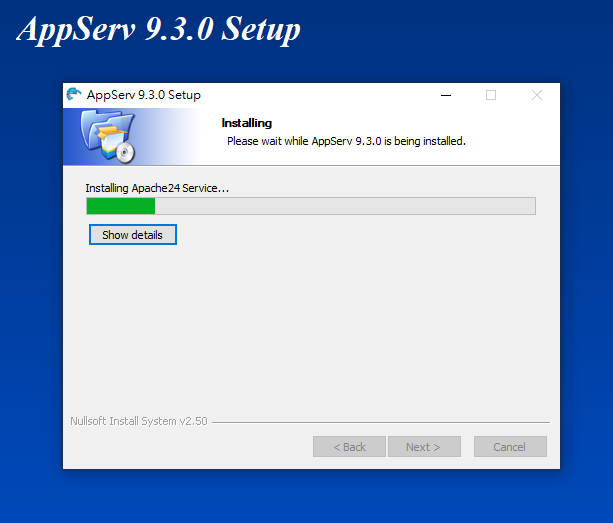This screenshot has height=523, width=613.
Task: Click the large italic AppServ Setup heading
Action: pyautogui.click(x=158, y=29)
